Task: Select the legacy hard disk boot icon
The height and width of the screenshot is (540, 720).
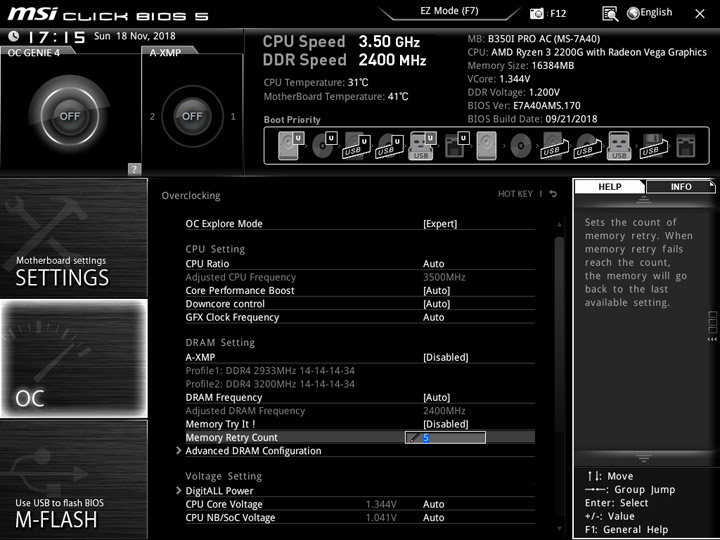Action: point(486,146)
